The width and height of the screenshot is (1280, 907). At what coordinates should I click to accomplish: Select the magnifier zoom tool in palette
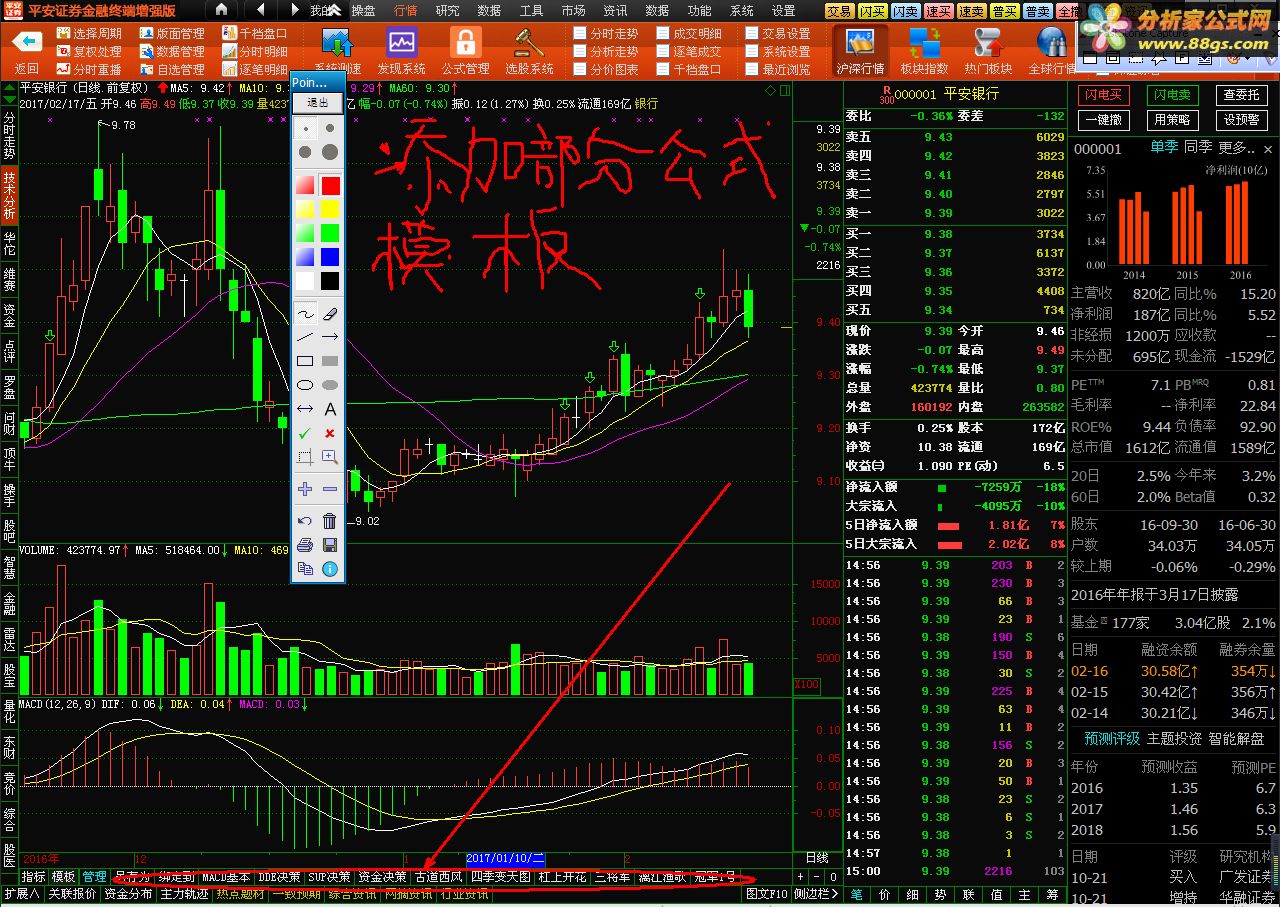pos(330,457)
